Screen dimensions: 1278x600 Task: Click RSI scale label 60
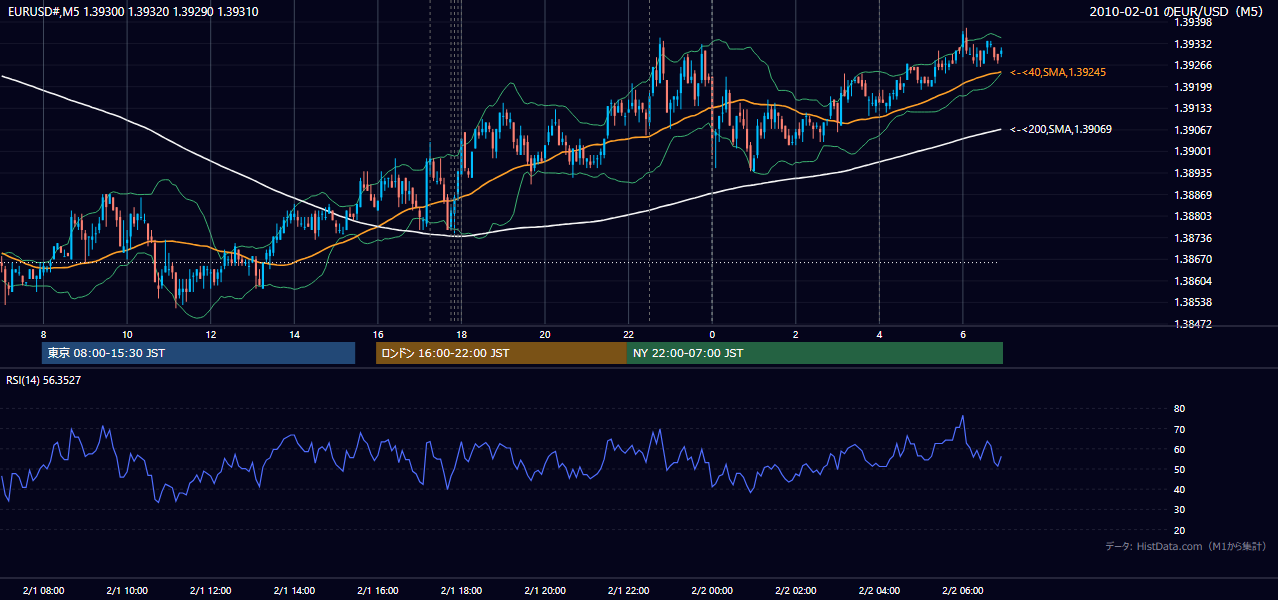(x=1179, y=449)
